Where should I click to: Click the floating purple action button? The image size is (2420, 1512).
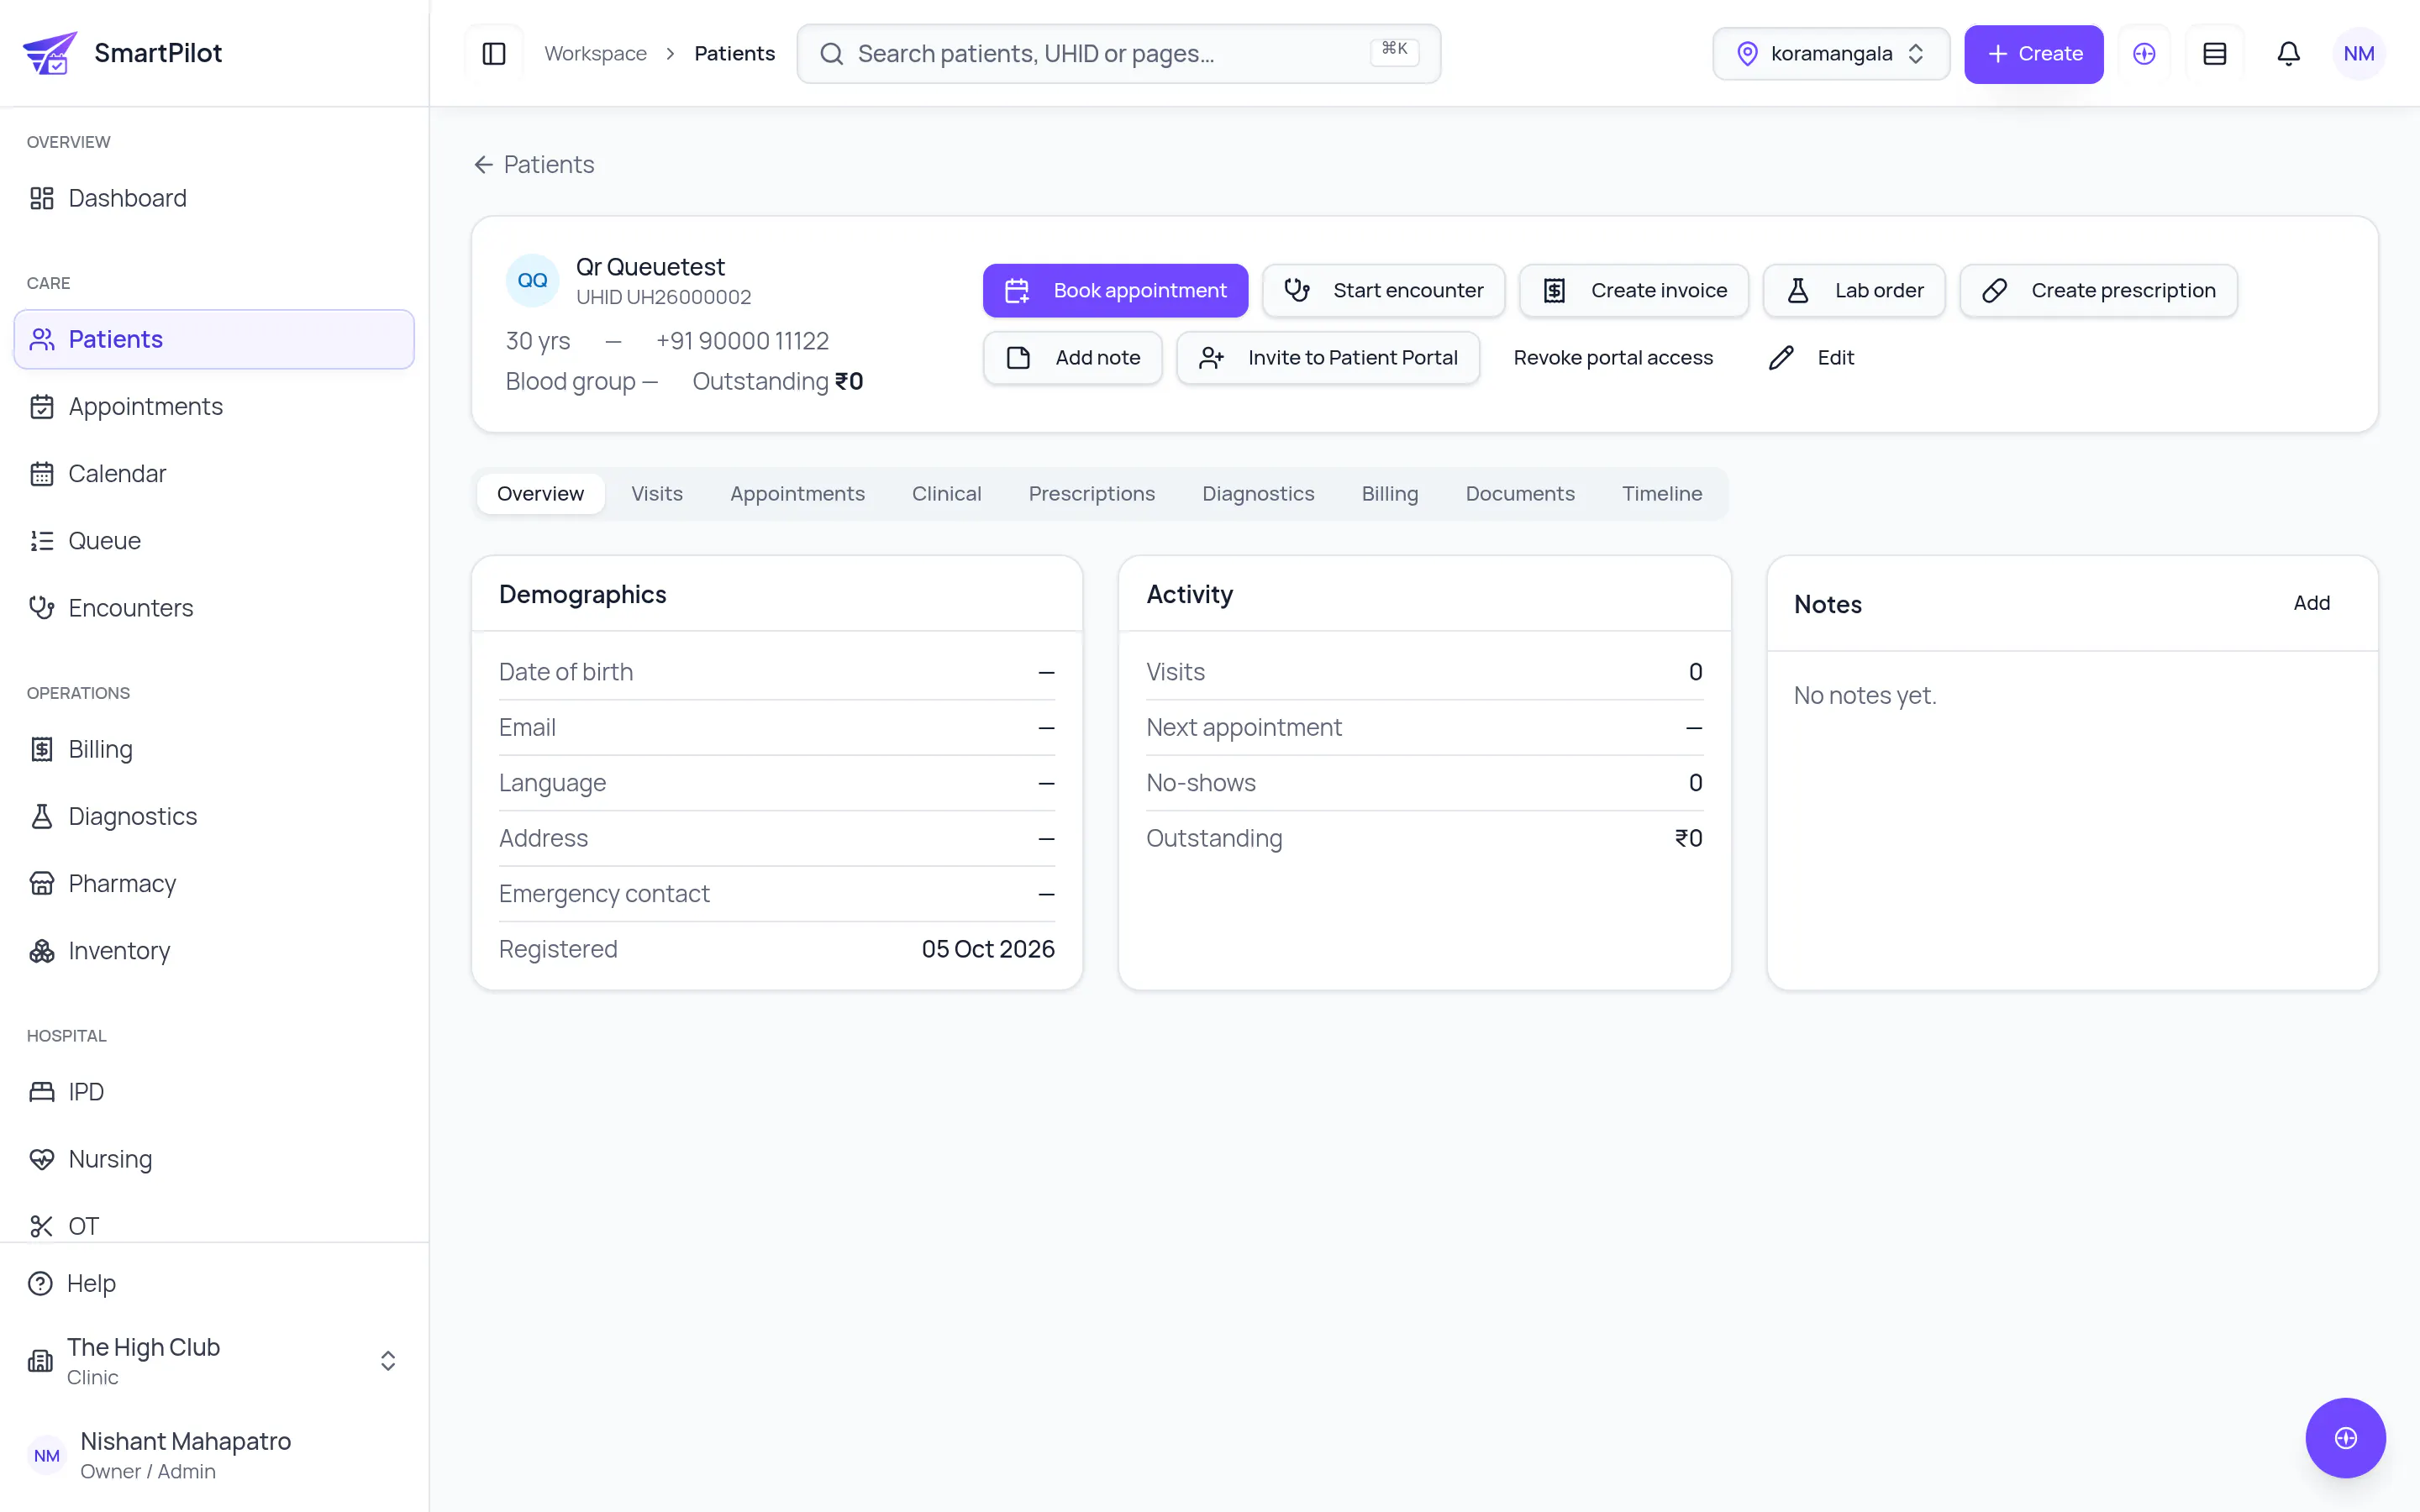2345,1438
